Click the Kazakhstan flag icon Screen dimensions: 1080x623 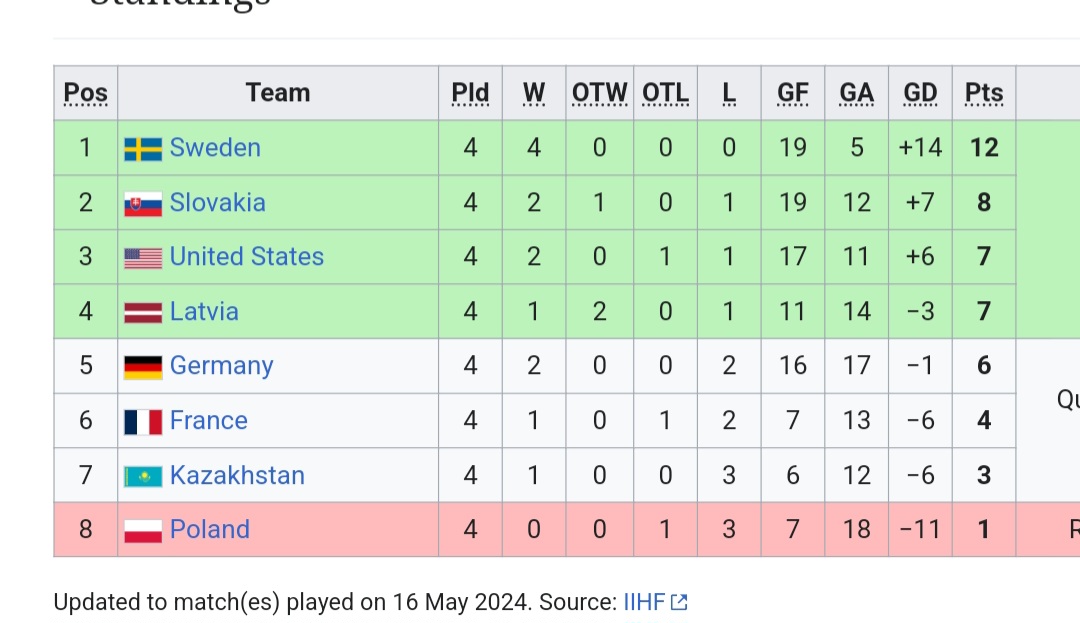[143, 476]
